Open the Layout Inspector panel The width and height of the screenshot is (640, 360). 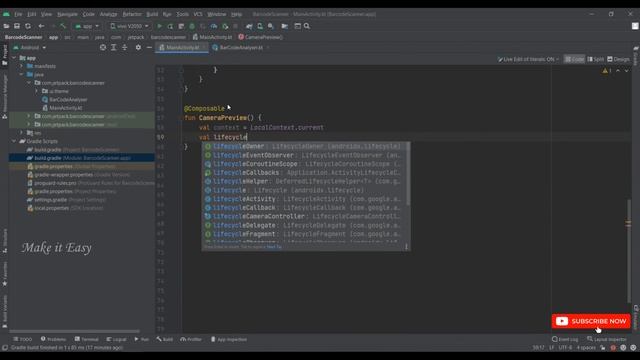607,339
